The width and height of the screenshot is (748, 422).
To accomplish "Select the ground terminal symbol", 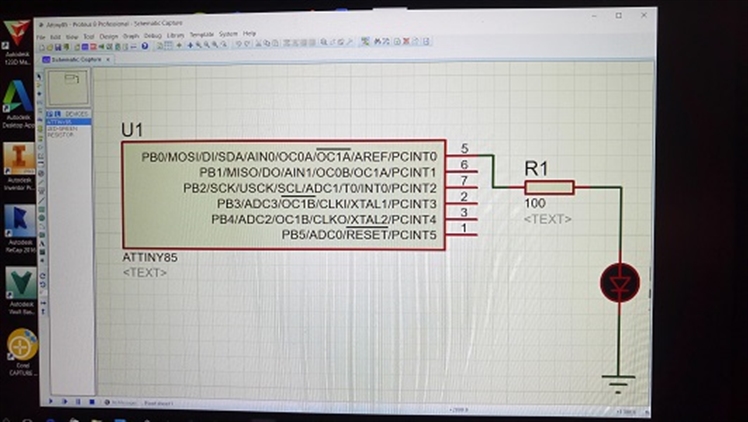I will click(x=618, y=384).
